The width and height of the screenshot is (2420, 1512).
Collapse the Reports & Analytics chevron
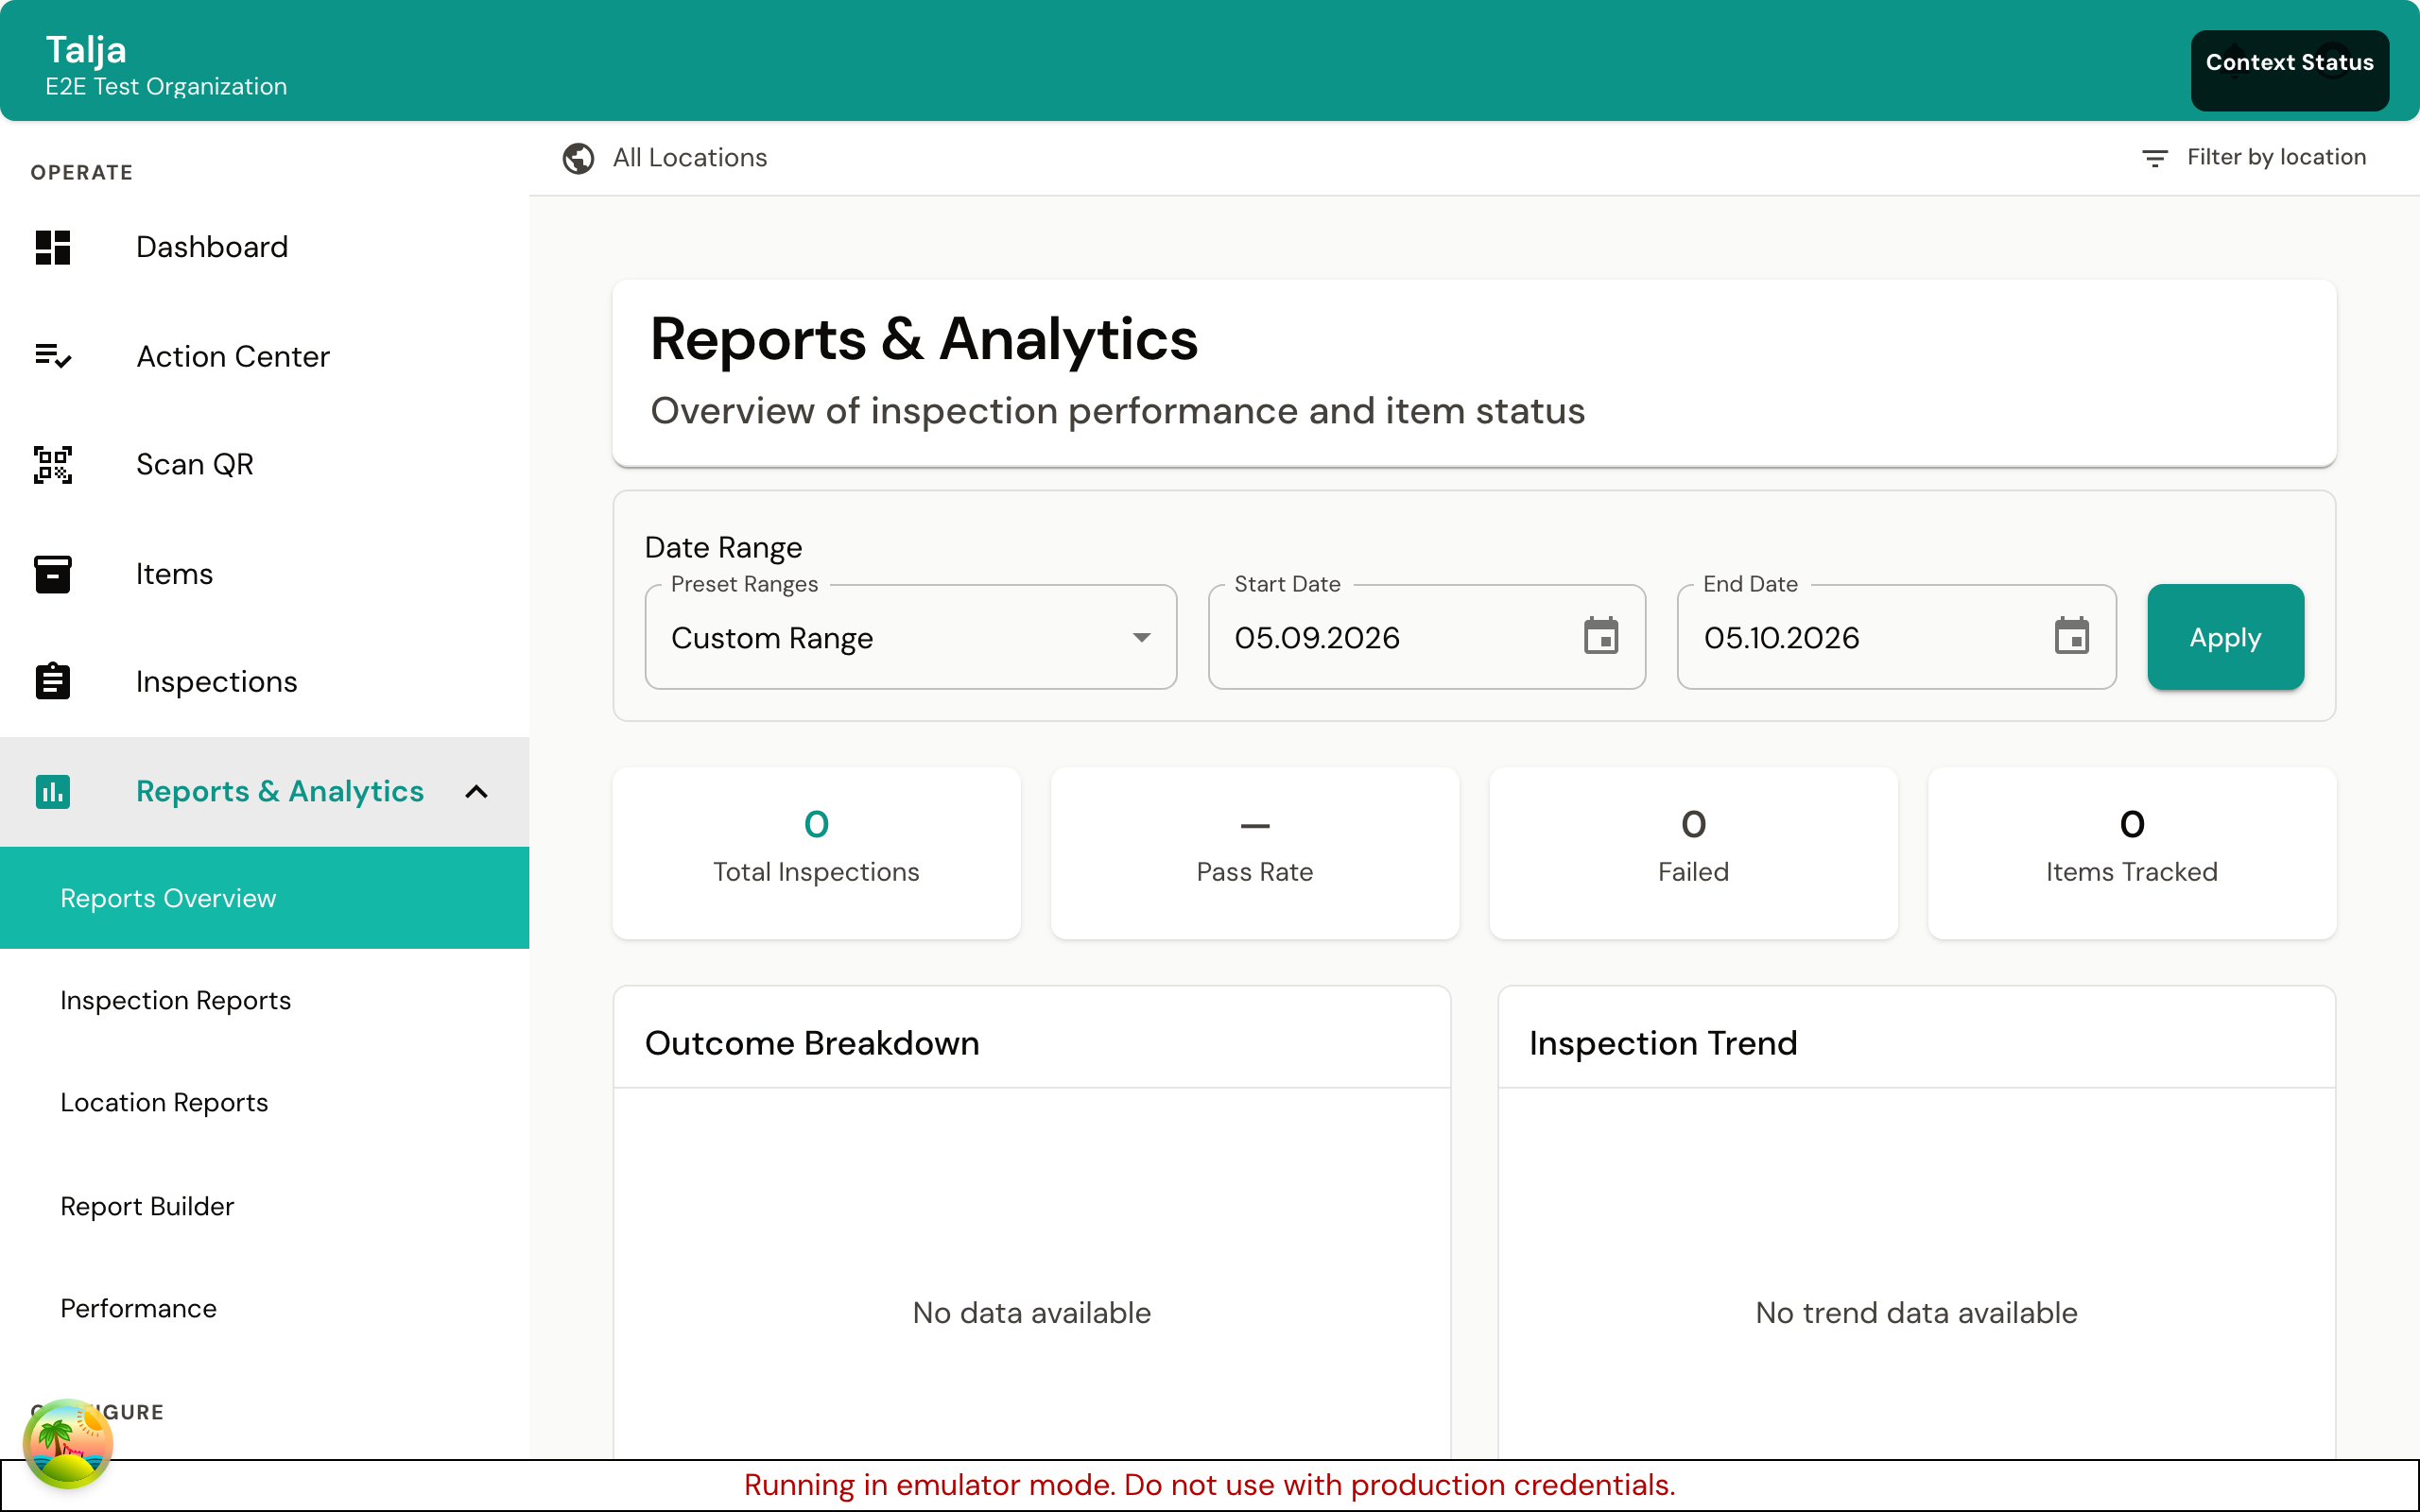[x=477, y=792]
